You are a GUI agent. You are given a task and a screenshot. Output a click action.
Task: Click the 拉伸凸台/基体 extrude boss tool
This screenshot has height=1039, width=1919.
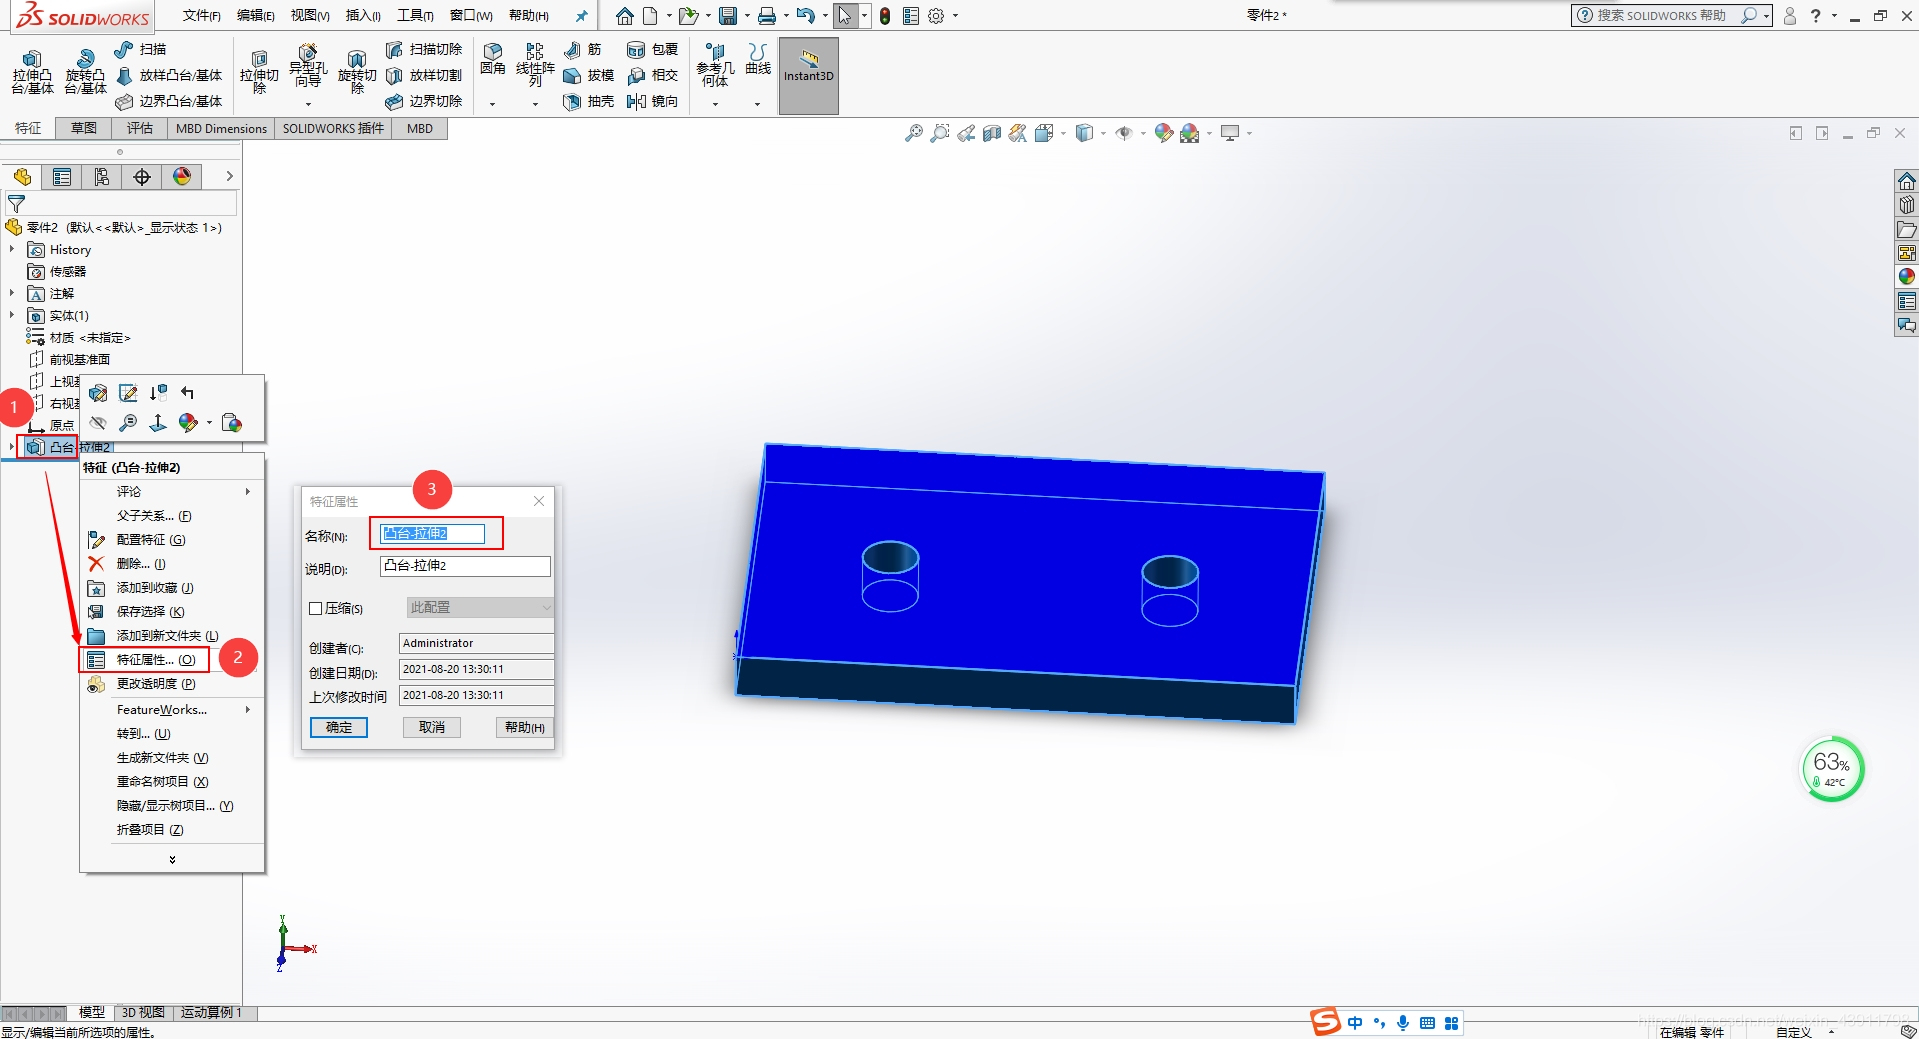pos(32,72)
